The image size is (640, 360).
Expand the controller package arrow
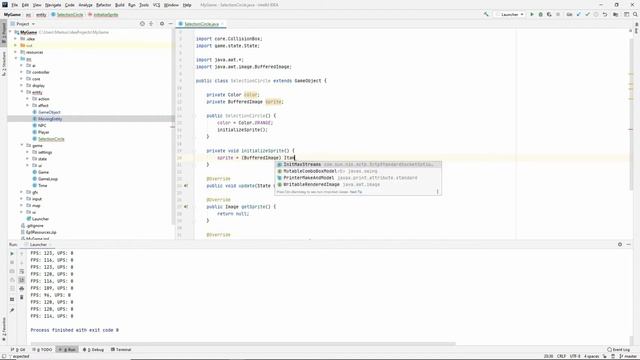[22, 72]
